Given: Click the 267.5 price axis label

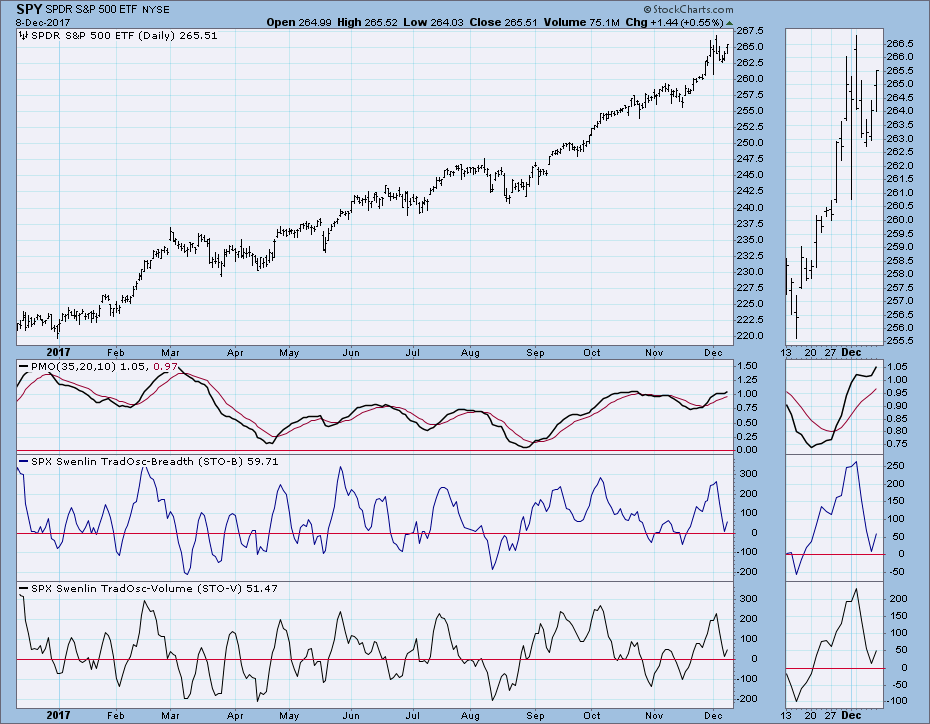Looking at the screenshot, I should click(750, 30).
